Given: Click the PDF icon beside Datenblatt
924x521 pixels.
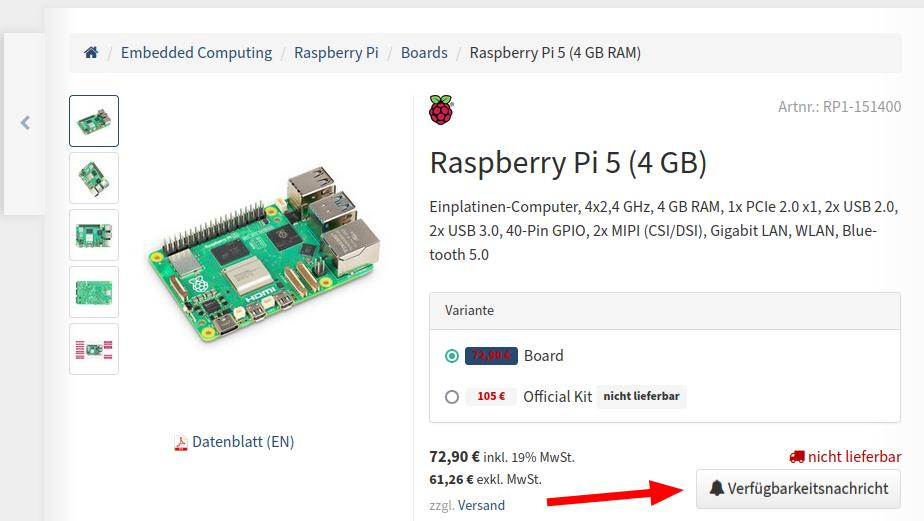Looking at the screenshot, I should click(x=181, y=443).
